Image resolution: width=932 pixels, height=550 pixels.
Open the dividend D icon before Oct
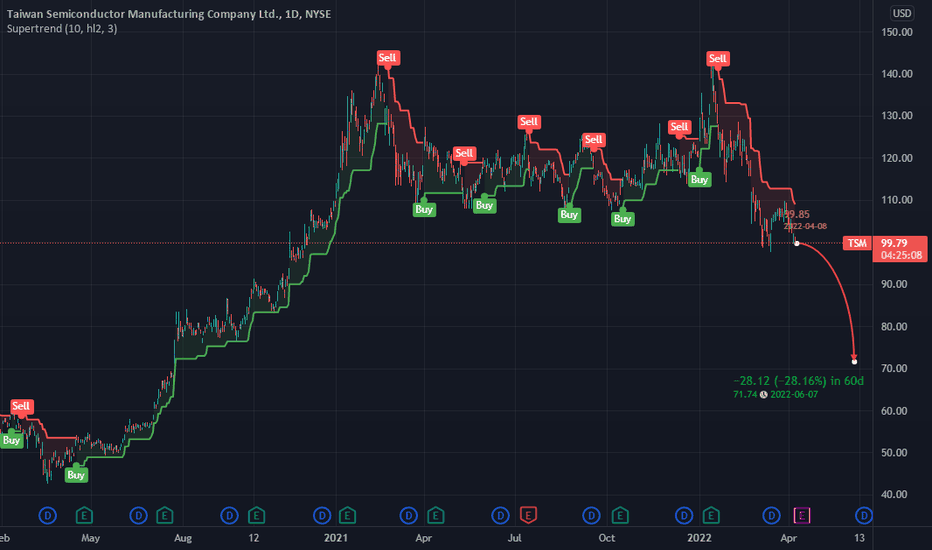591,516
